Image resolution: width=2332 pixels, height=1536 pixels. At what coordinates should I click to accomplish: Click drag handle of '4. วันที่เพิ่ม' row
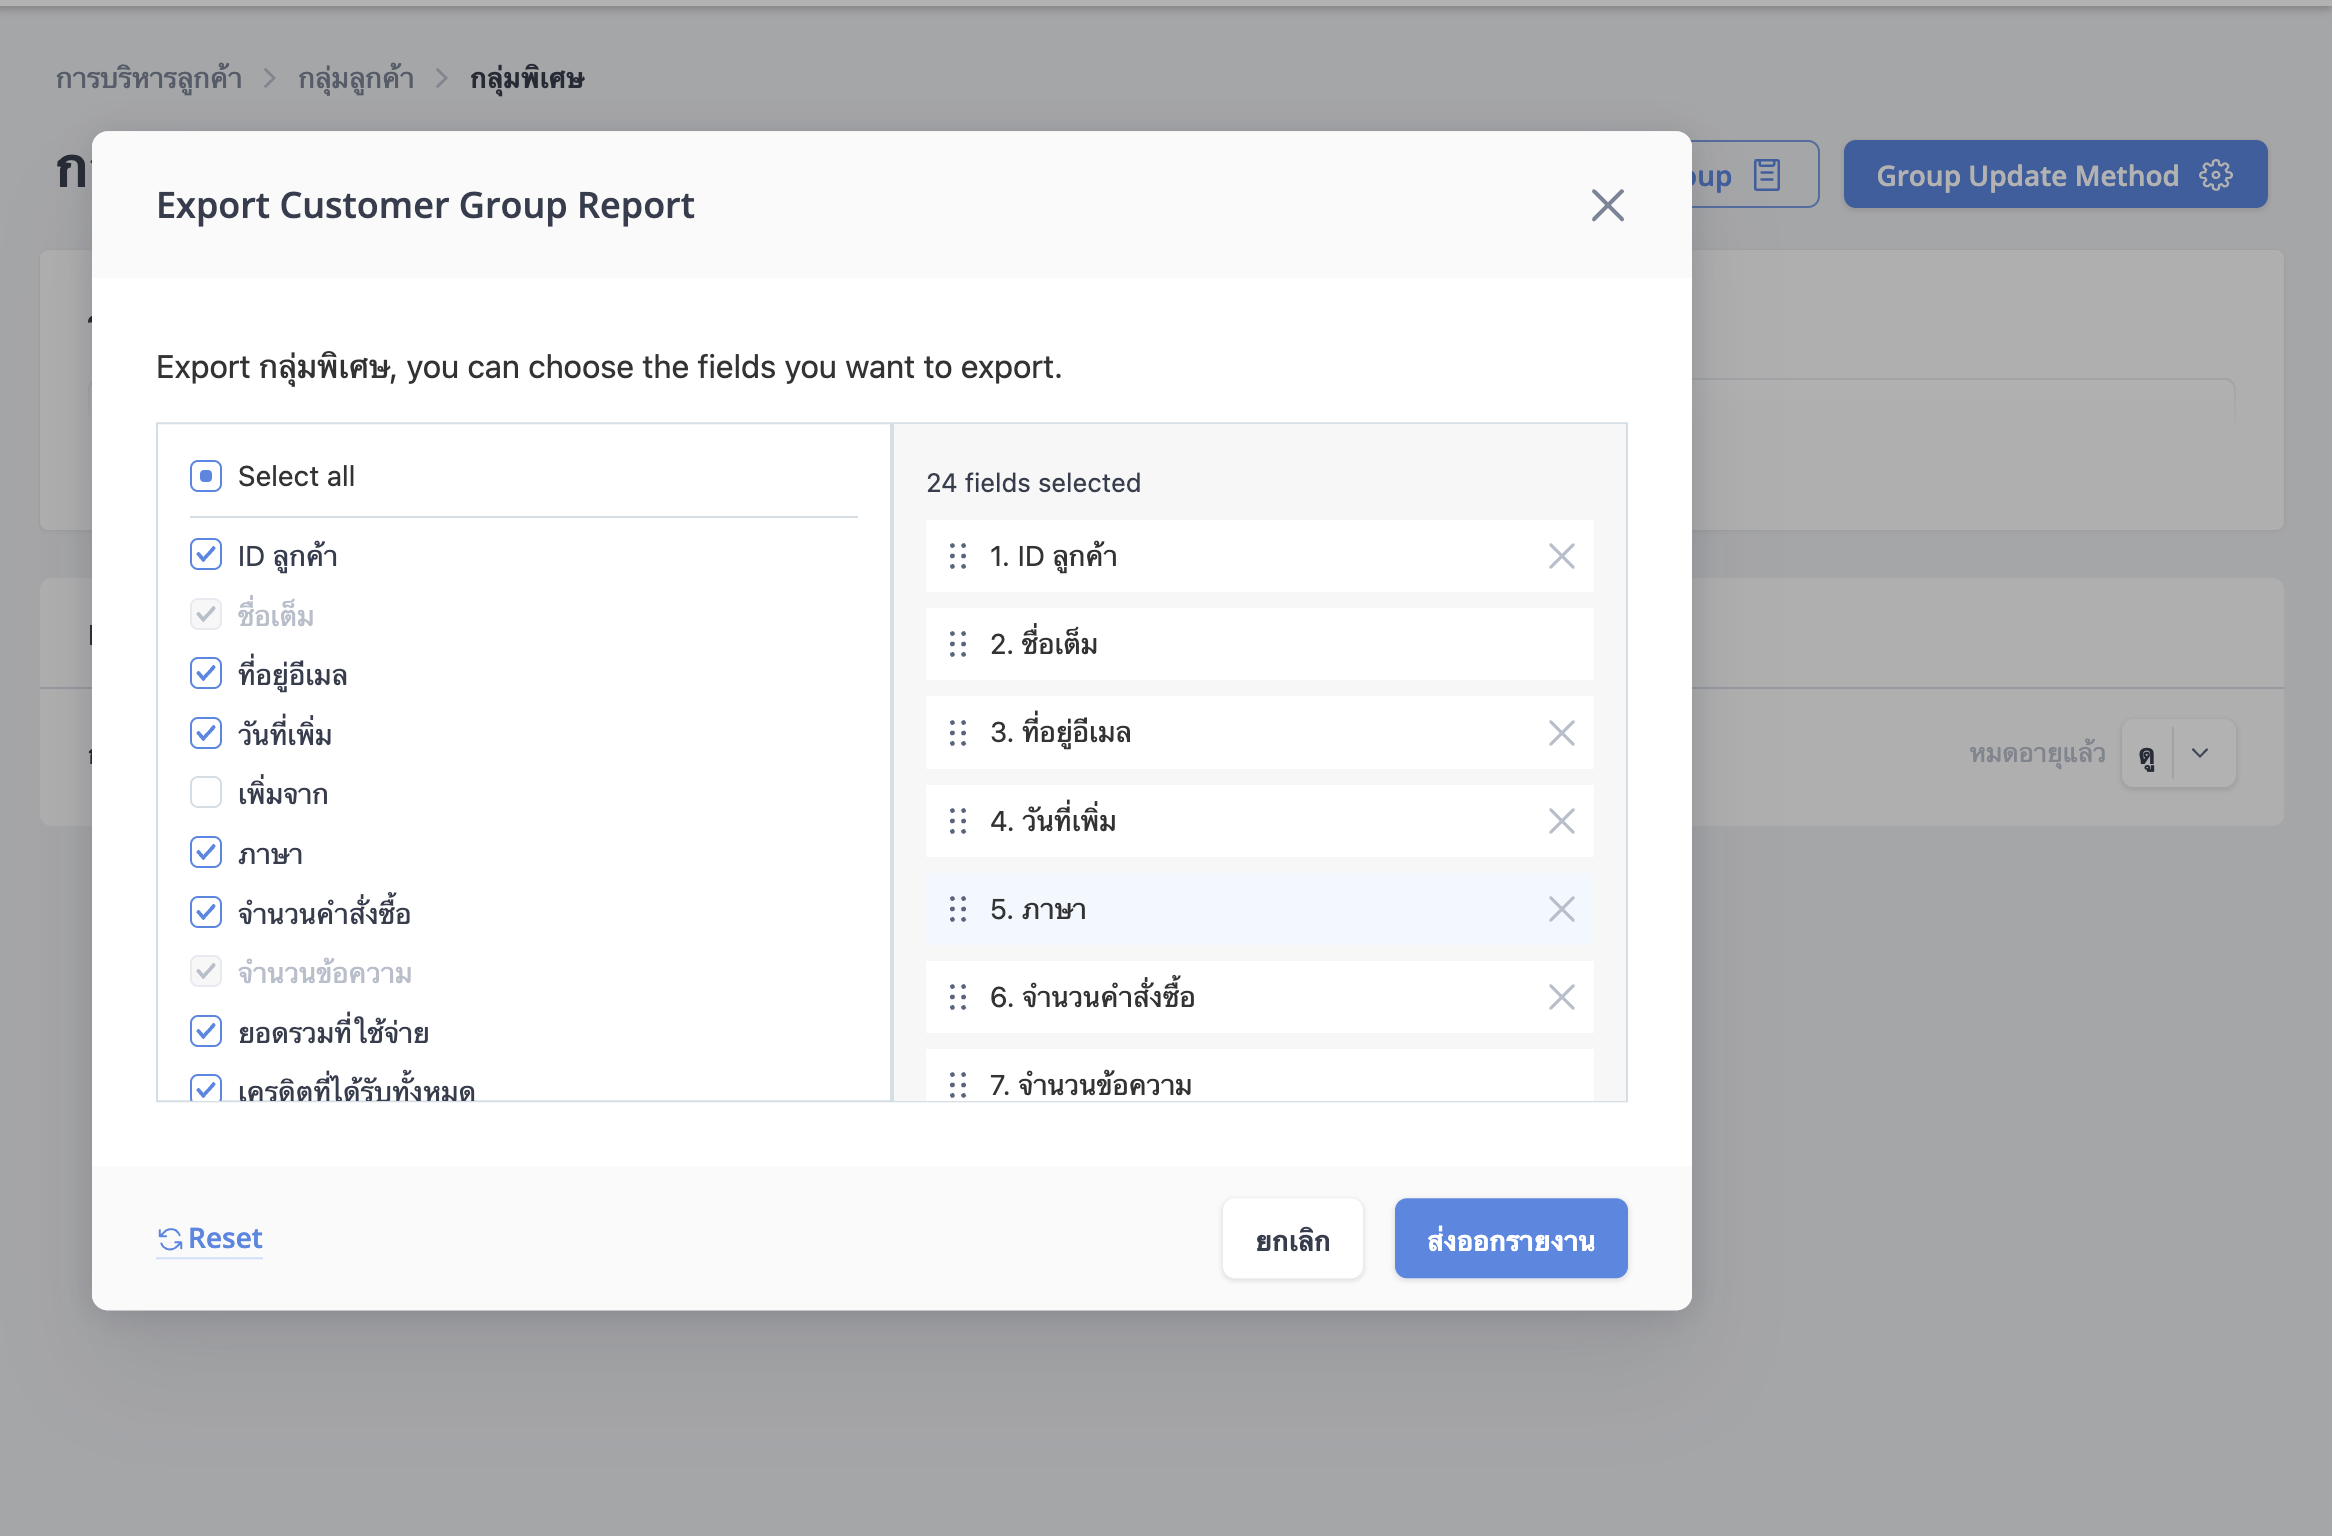[958, 821]
